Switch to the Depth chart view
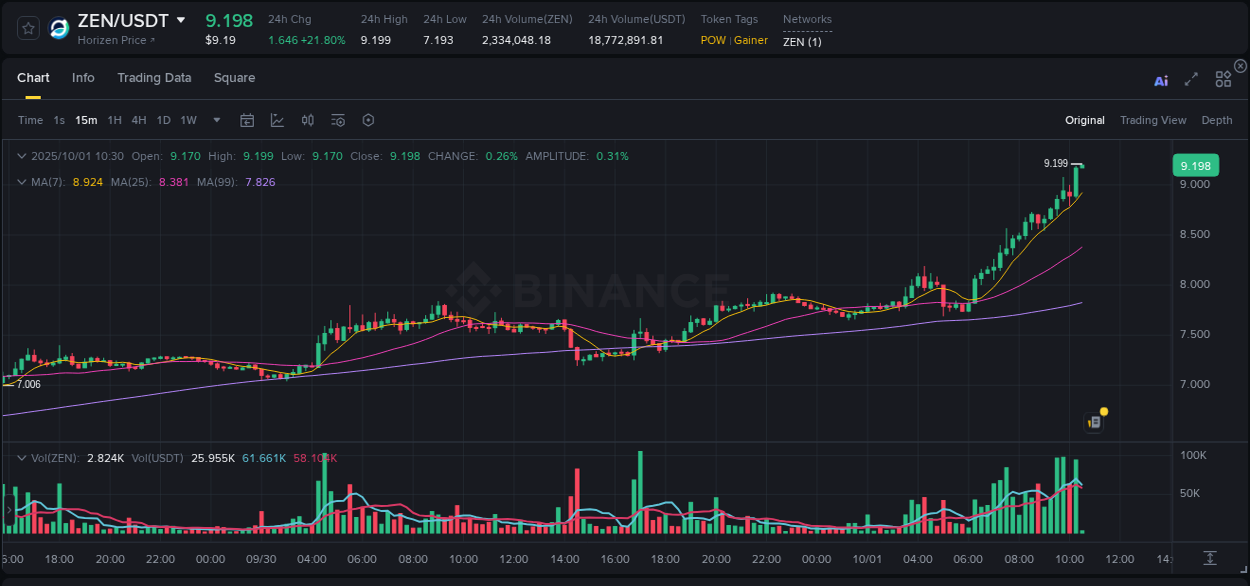Viewport: 1250px width, 586px height. (x=1217, y=119)
